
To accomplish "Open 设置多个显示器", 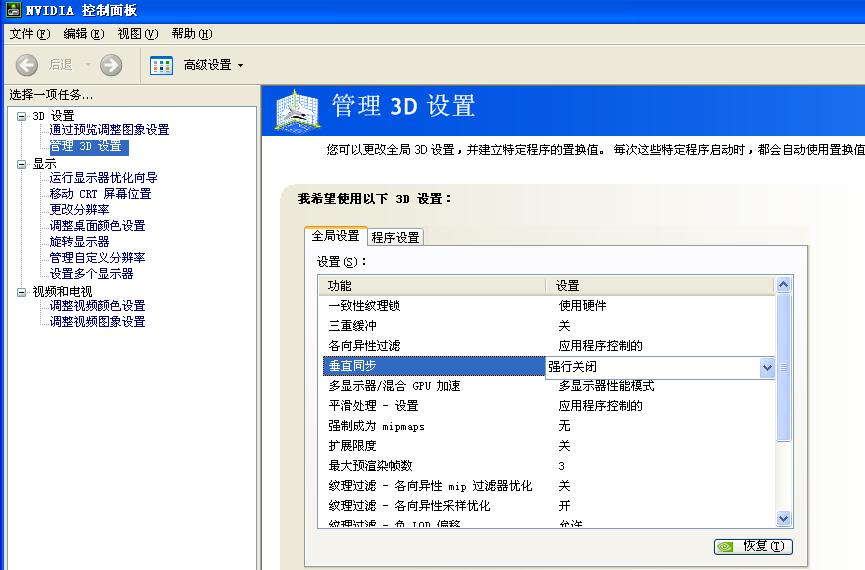I will [92, 274].
